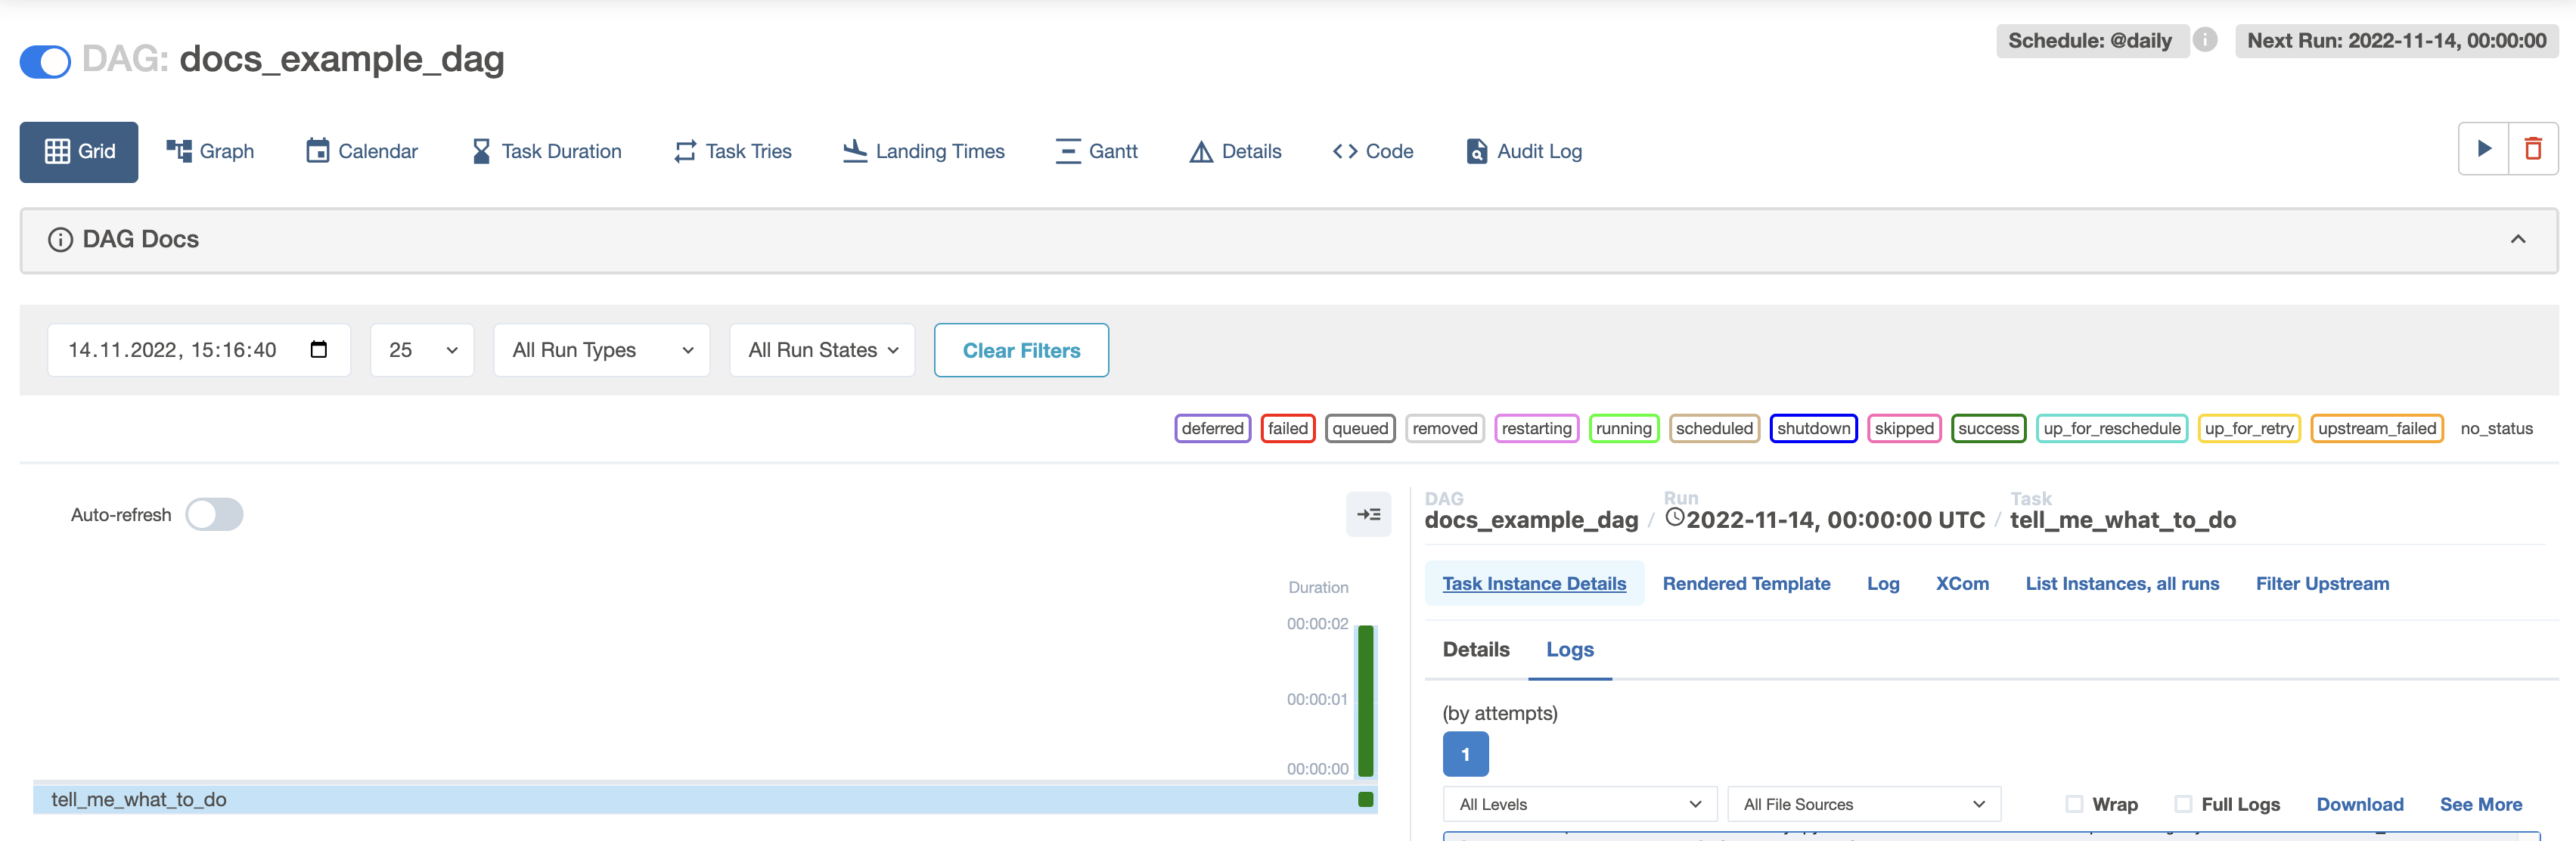The width and height of the screenshot is (2576, 841).
Task: Open the Gantt chart view
Action: click(x=1096, y=151)
